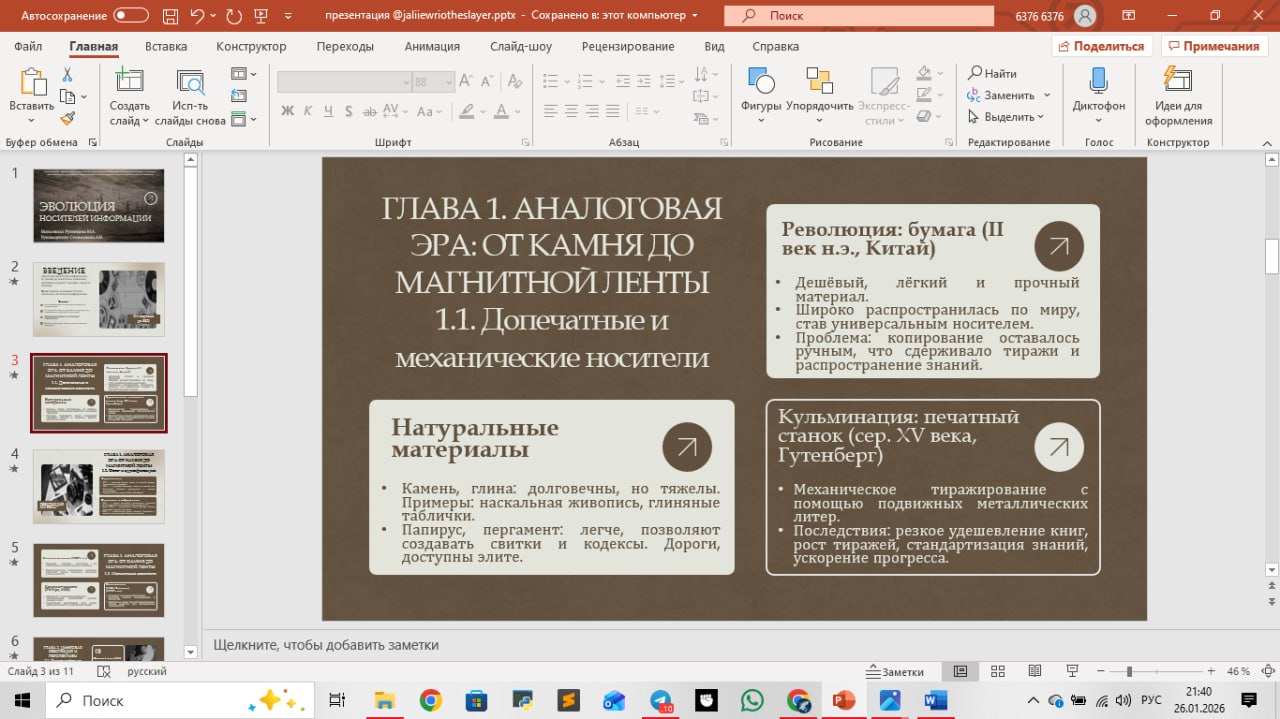
Task: Click the Создать слайд icon
Action: click(129, 83)
